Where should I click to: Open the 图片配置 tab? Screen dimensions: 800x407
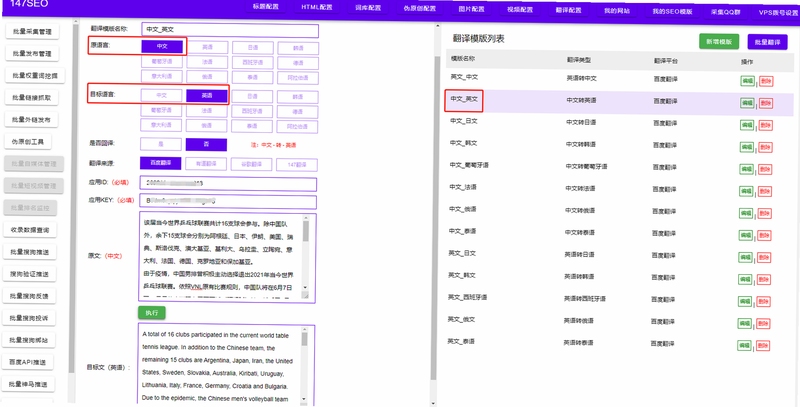[x=471, y=9]
